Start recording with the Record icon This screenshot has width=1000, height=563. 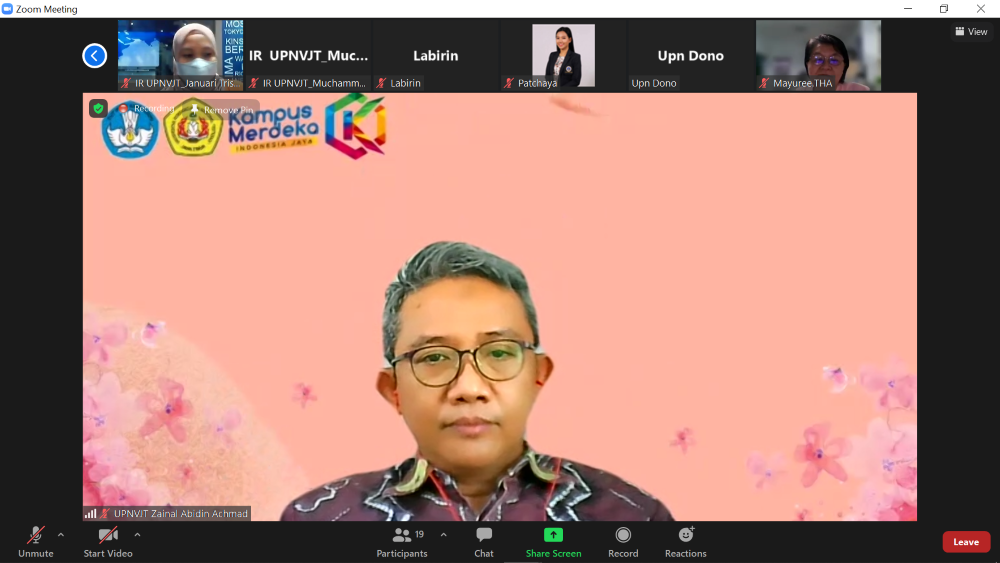coord(623,541)
